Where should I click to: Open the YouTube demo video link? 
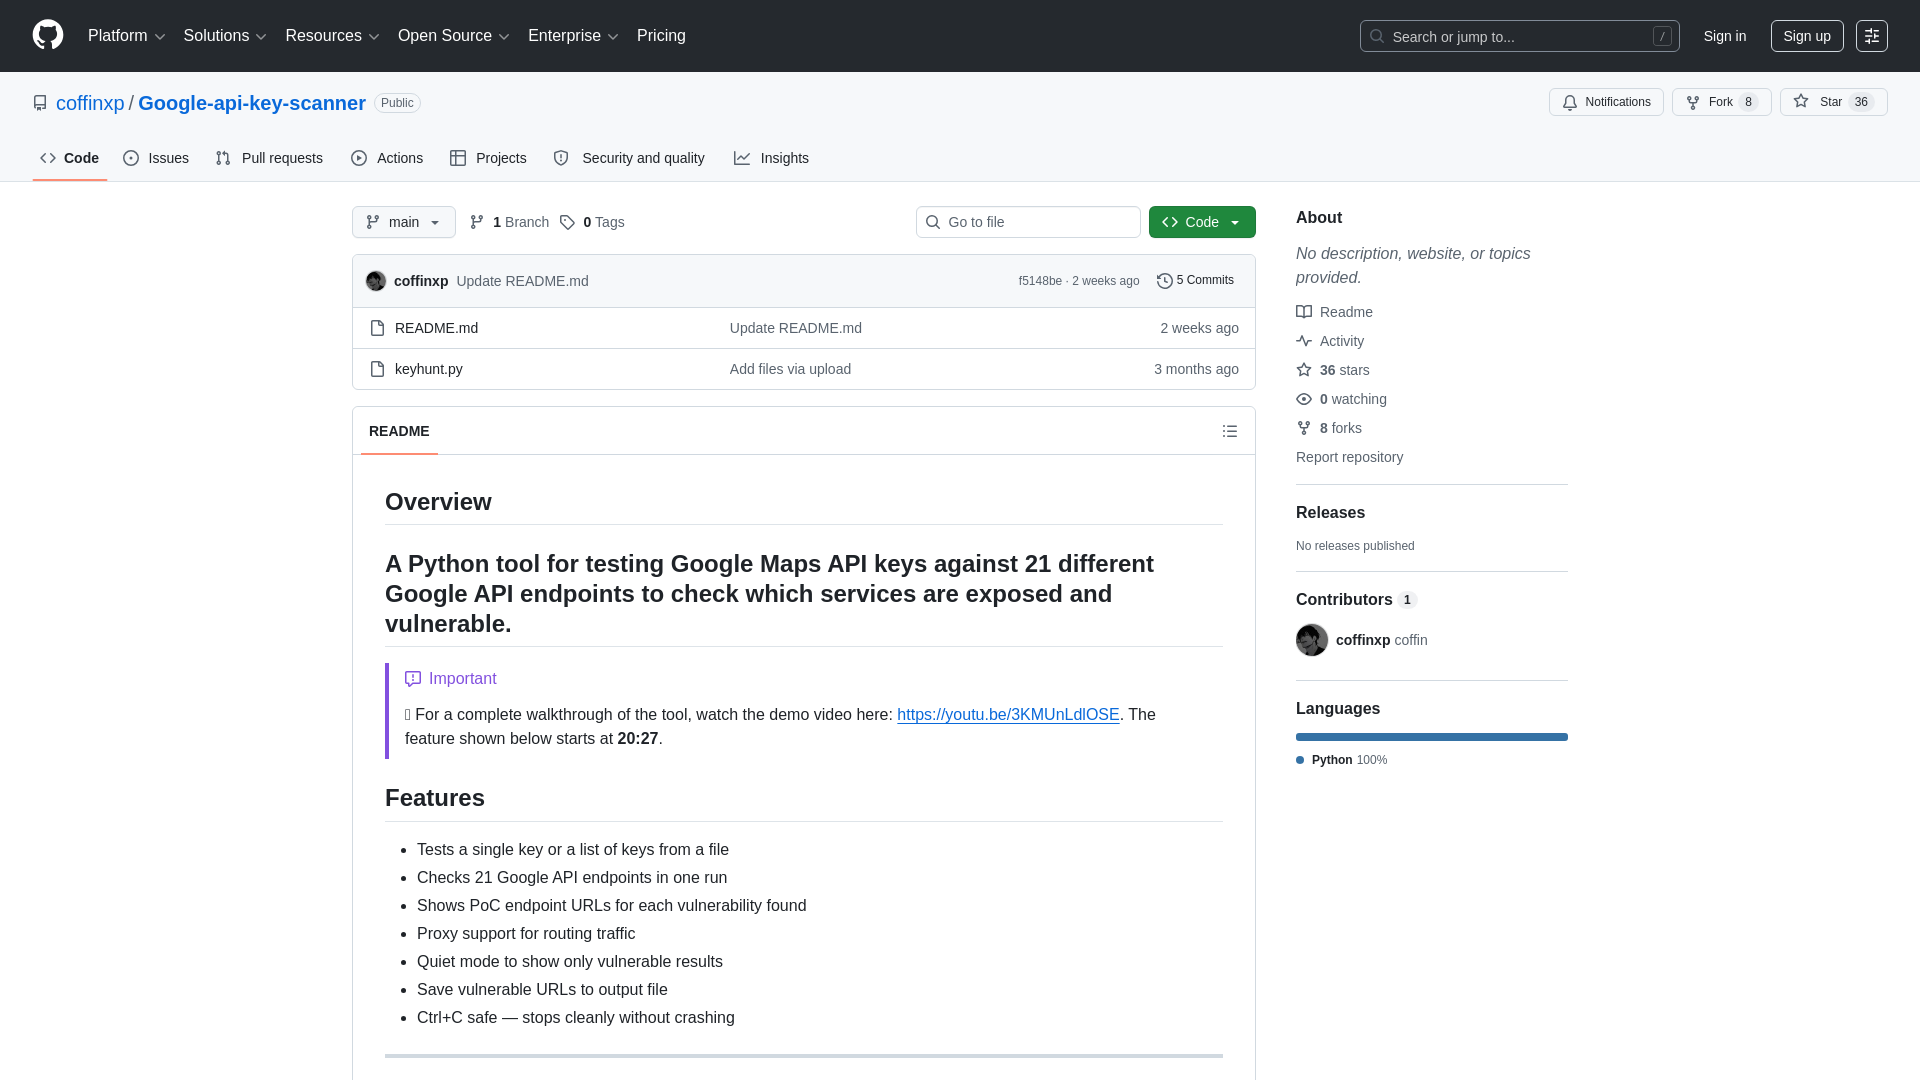tap(1008, 715)
